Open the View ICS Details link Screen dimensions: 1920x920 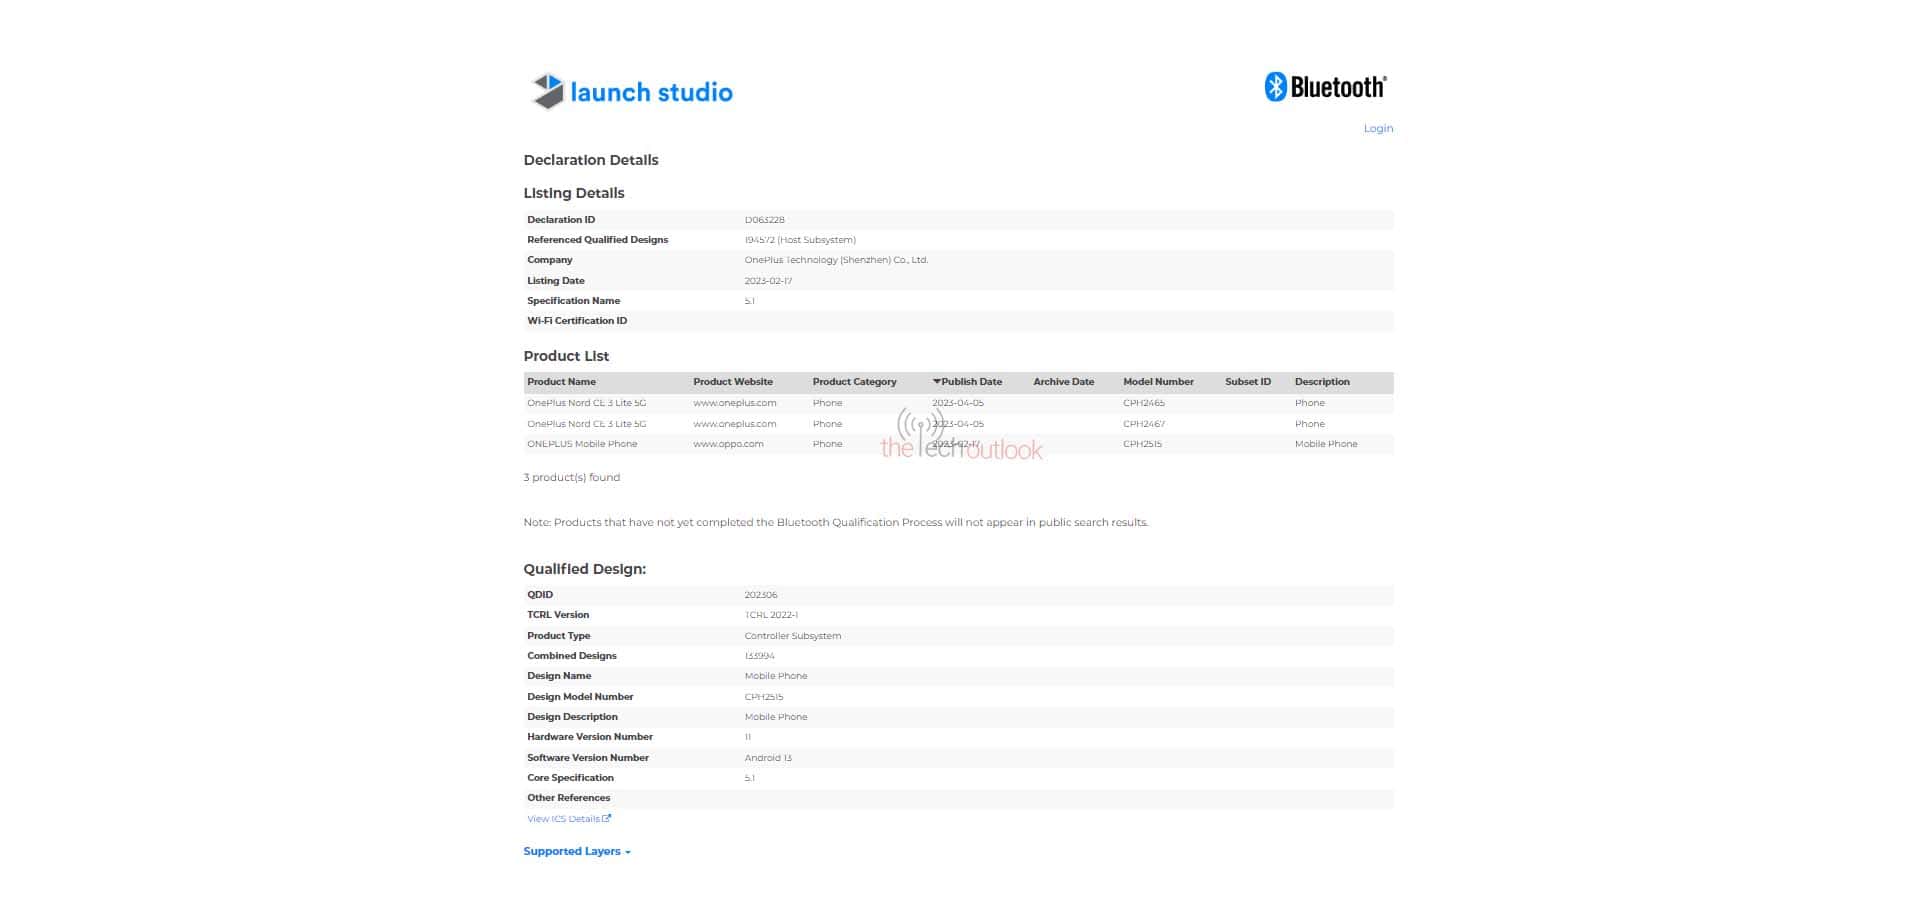pyautogui.click(x=569, y=819)
